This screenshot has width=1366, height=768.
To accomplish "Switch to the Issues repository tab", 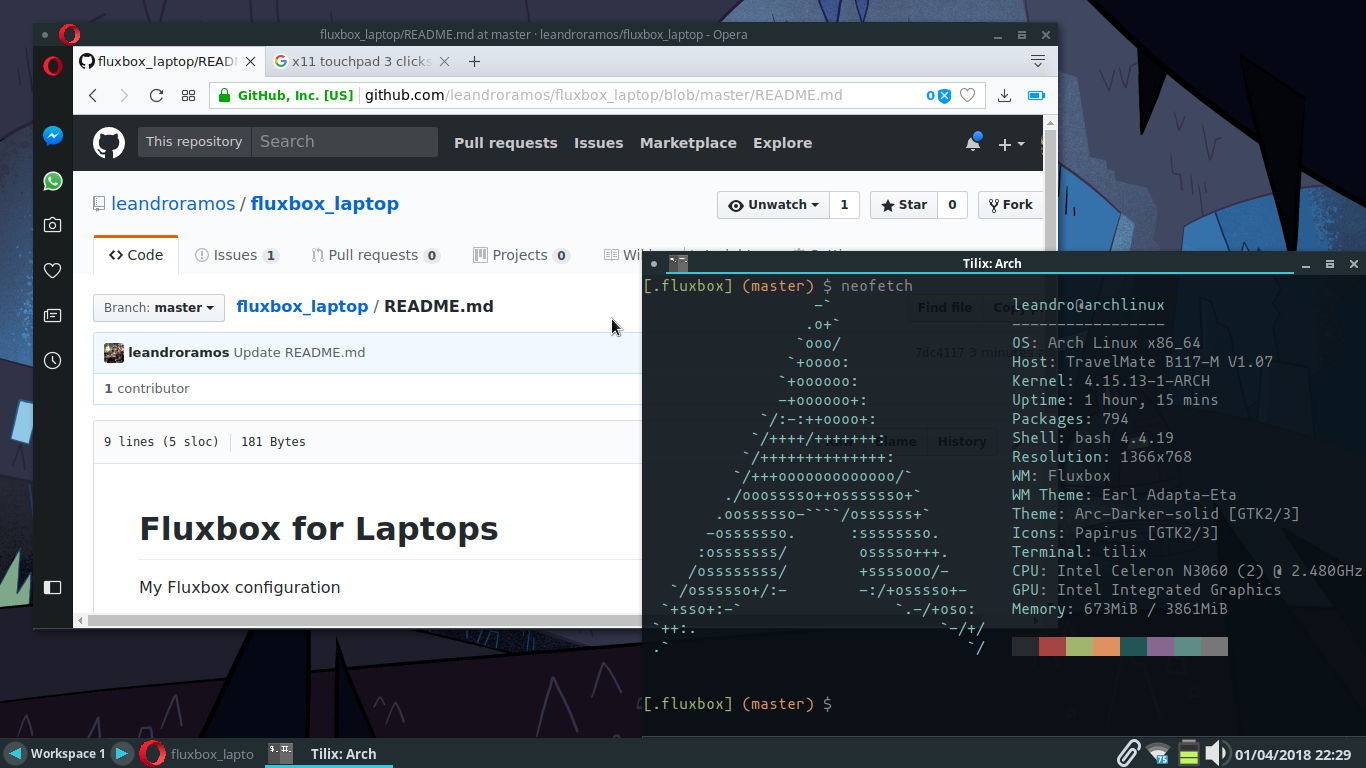I will click(237, 255).
